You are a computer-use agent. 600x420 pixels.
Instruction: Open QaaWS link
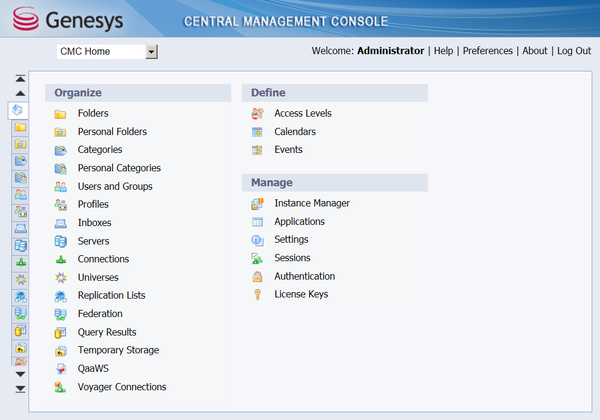coord(93,368)
